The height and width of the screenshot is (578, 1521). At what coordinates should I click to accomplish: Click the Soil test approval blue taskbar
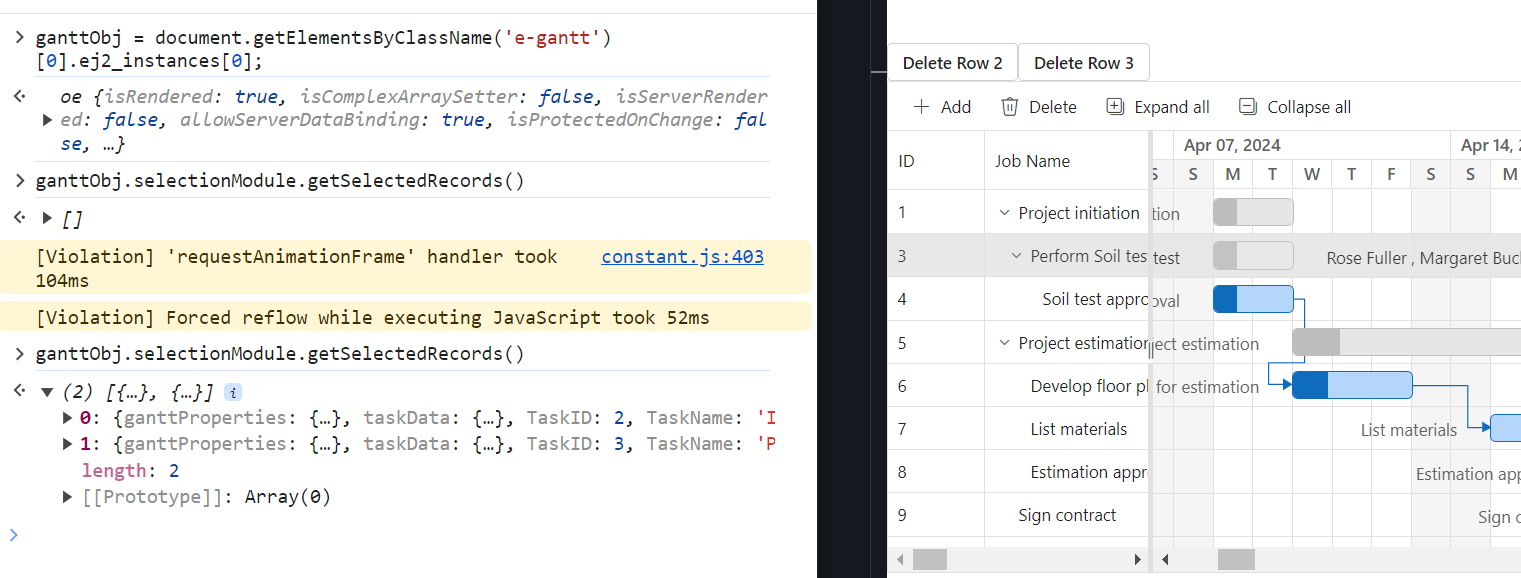[x=1253, y=299]
